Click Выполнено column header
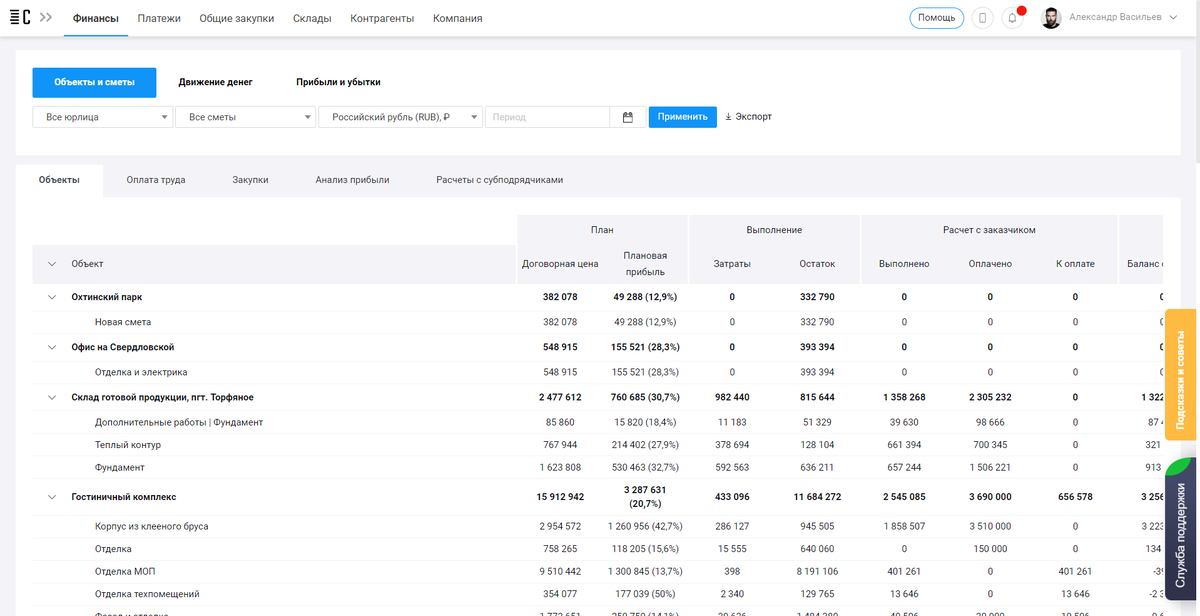Viewport: 1200px width, 616px height. coord(904,264)
